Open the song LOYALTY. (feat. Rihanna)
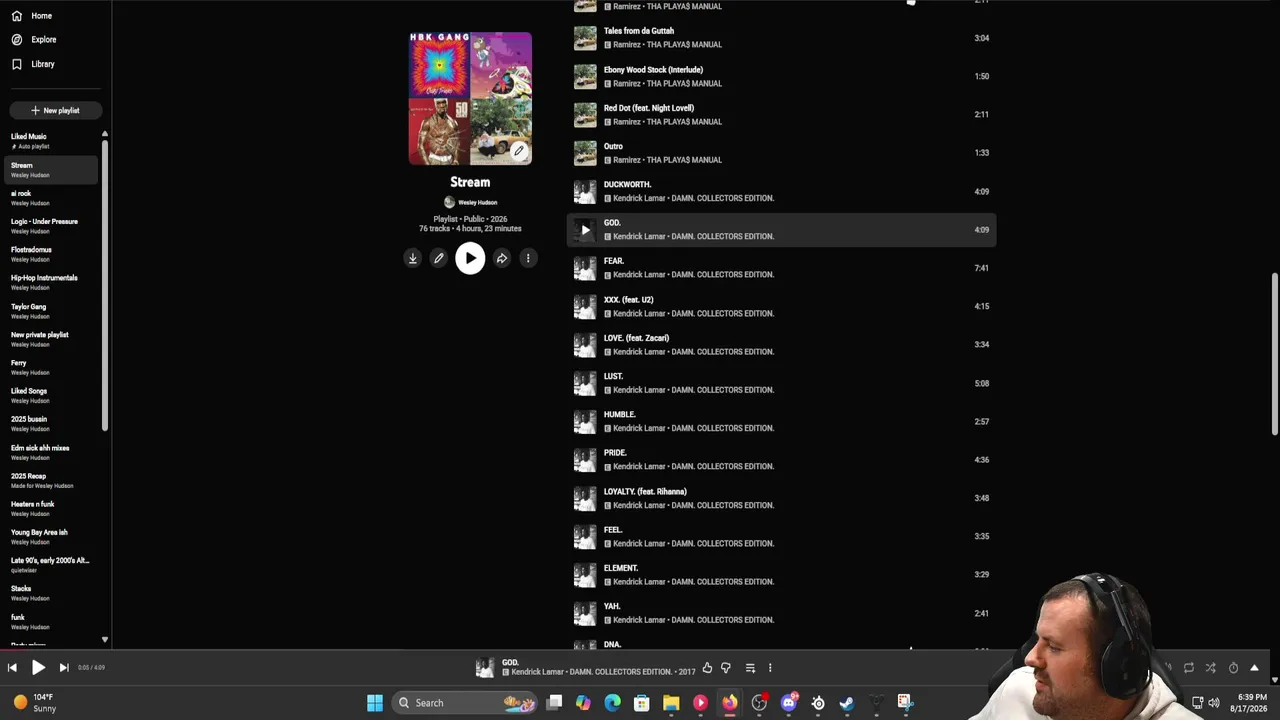This screenshot has width=1280, height=720. click(x=645, y=492)
